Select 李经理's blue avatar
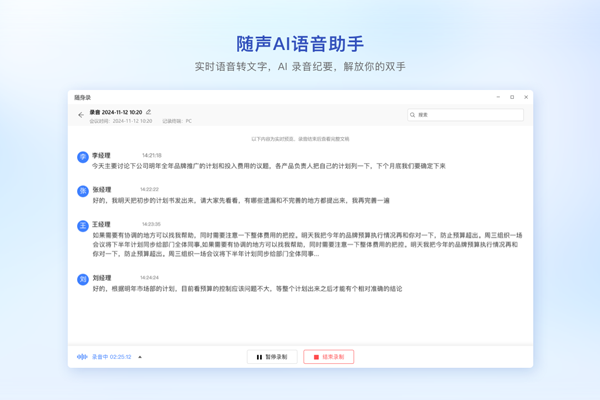The width and height of the screenshot is (600, 400). pyautogui.click(x=83, y=157)
